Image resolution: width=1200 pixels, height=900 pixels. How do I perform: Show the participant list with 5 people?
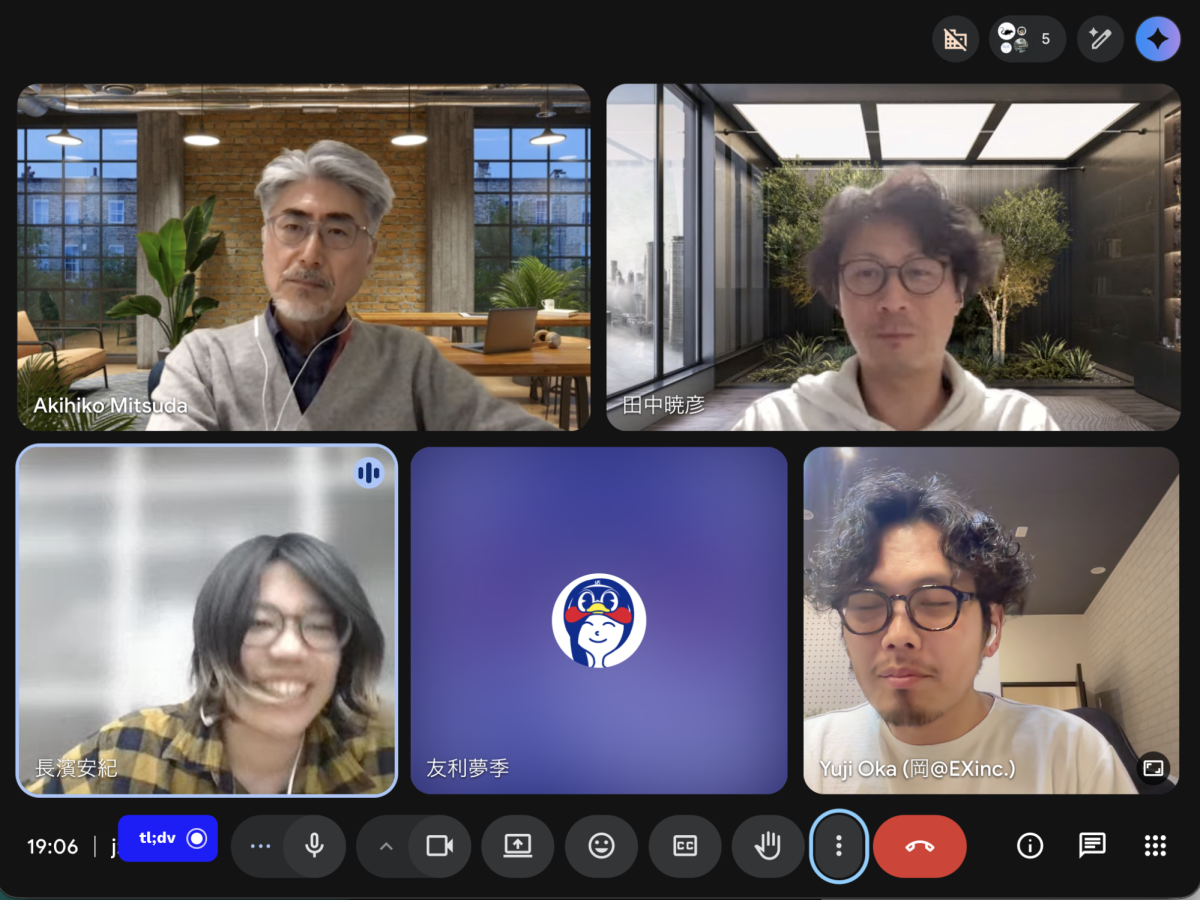[x=1027, y=40]
